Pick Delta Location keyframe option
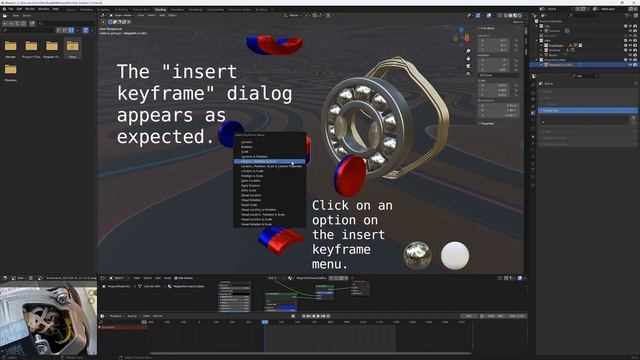The width and height of the screenshot is (640, 360). pyautogui.click(x=251, y=180)
